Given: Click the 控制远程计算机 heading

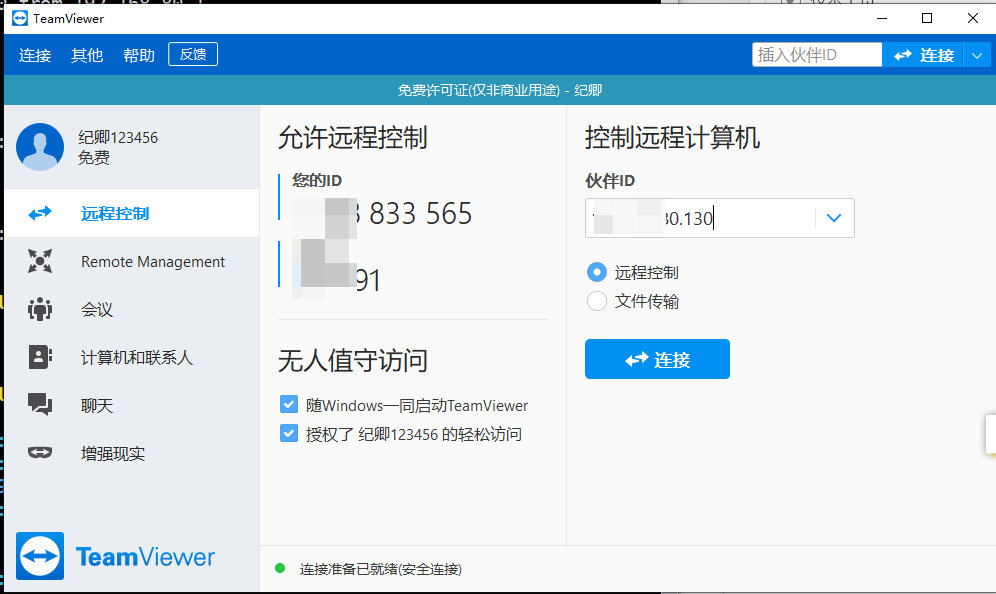Looking at the screenshot, I should click(672, 137).
